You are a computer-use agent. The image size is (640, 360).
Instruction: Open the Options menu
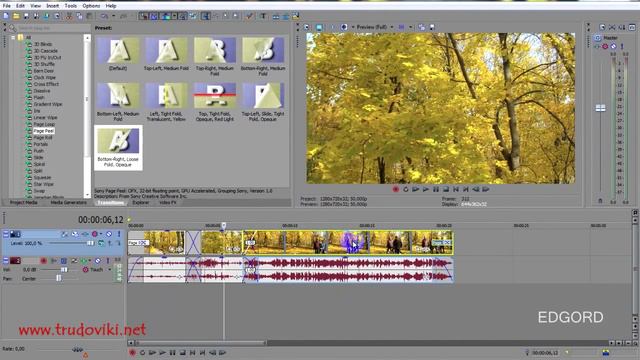pos(91,6)
